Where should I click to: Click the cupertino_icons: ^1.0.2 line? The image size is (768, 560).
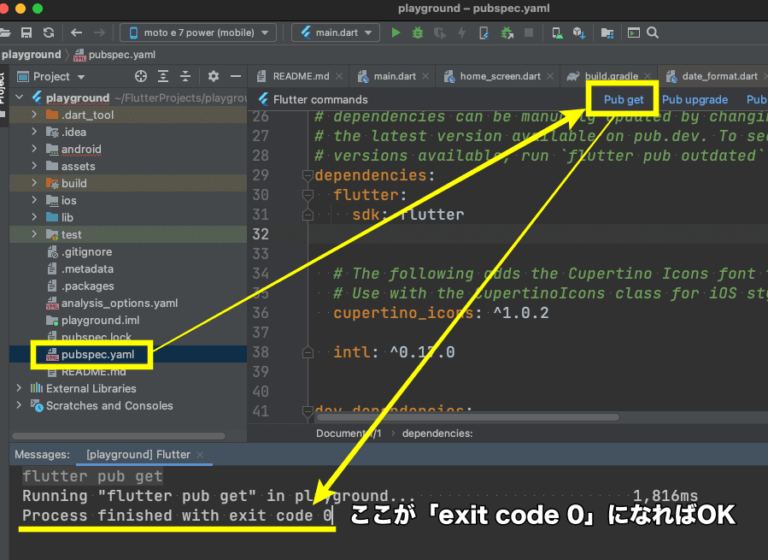pyautogui.click(x=441, y=313)
